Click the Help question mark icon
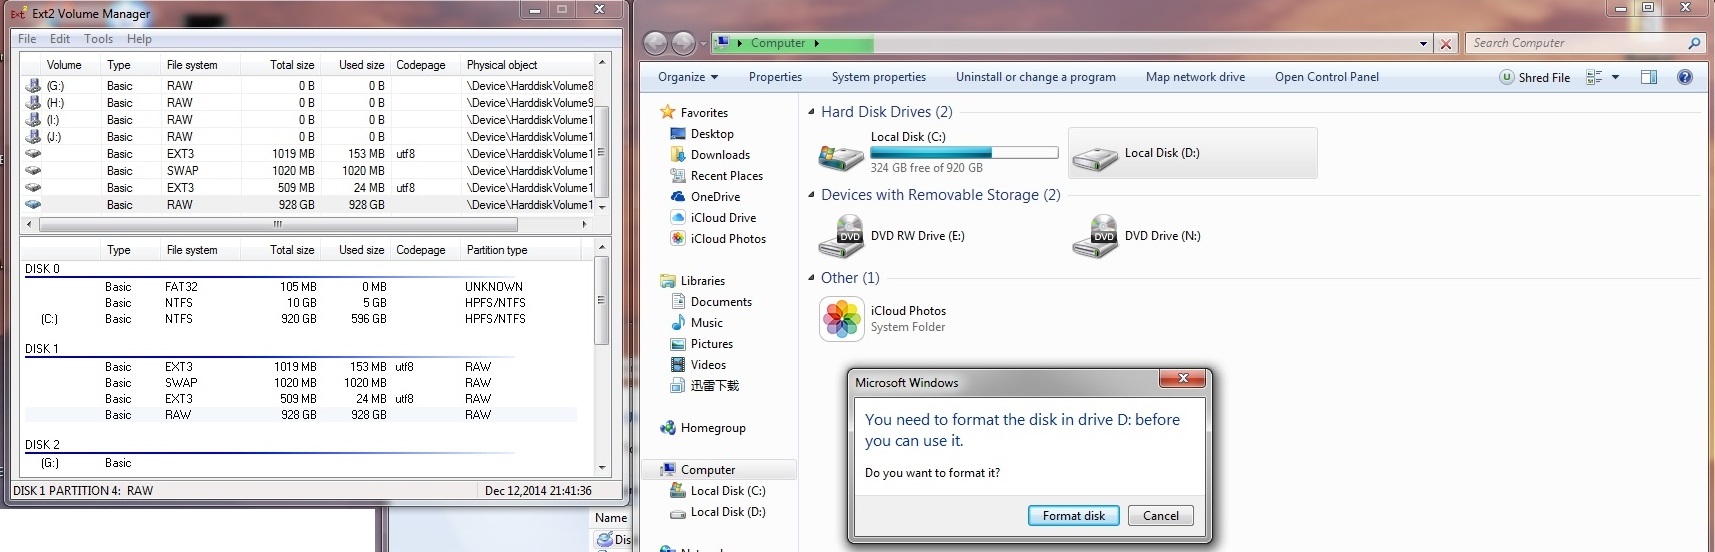Image resolution: width=1715 pixels, height=552 pixels. pyautogui.click(x=1685, y=77)
